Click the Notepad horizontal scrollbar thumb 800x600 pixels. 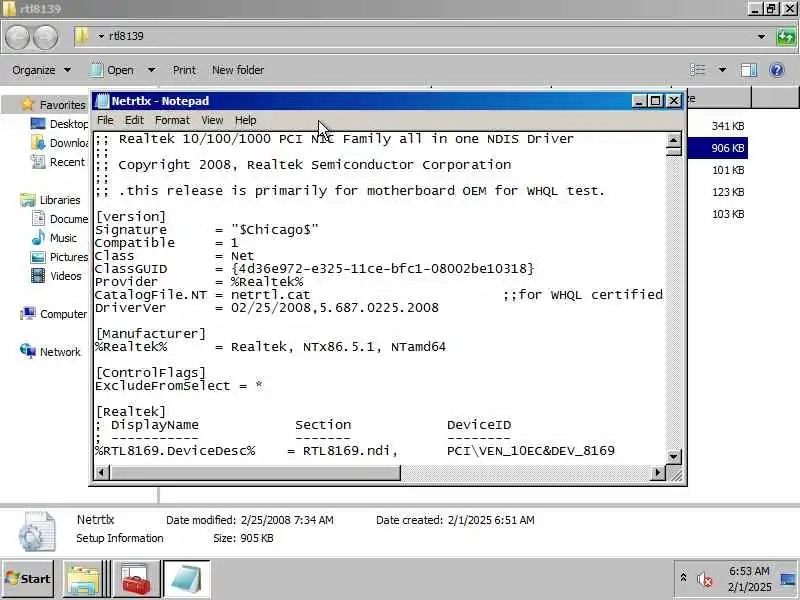pos(255,473)
